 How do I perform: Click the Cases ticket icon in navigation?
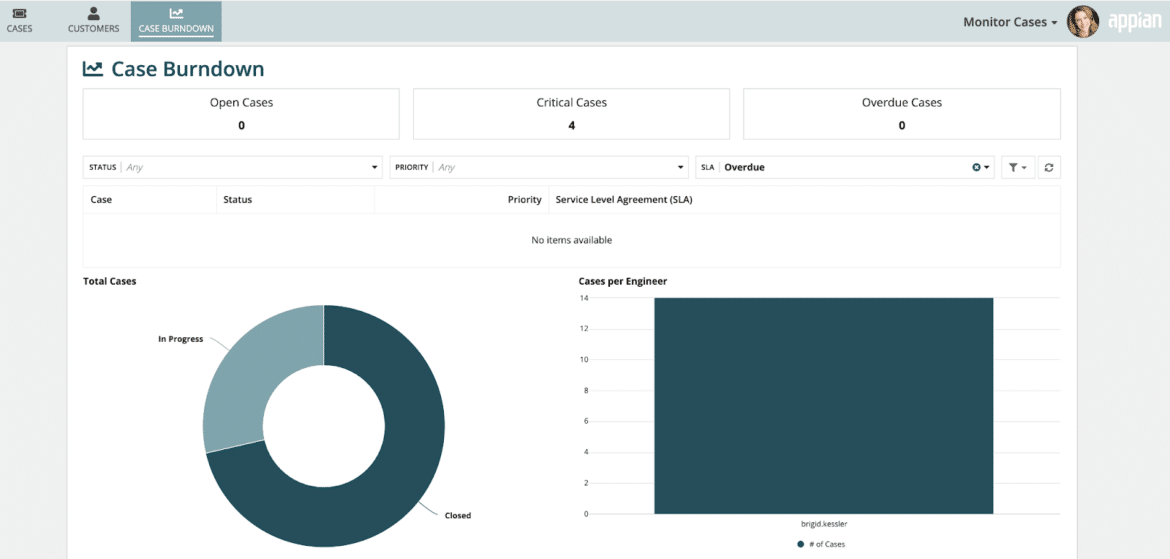tap(19, 13)
